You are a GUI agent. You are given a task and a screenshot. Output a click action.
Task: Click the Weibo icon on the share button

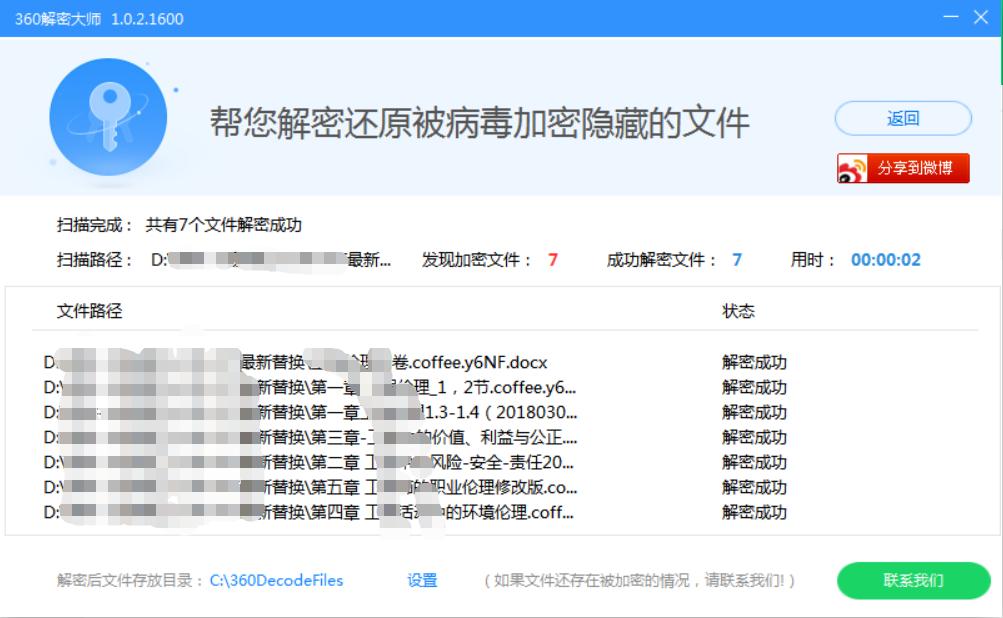pos(851,167)
